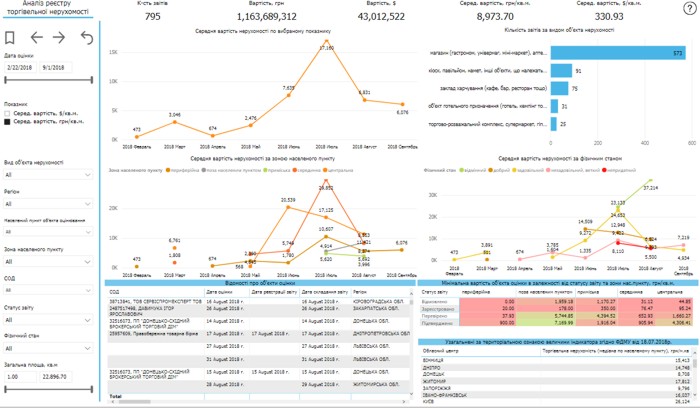Select the 'Аналіз реєстру торгівельної нерухомості' tab

coord(48,8)
